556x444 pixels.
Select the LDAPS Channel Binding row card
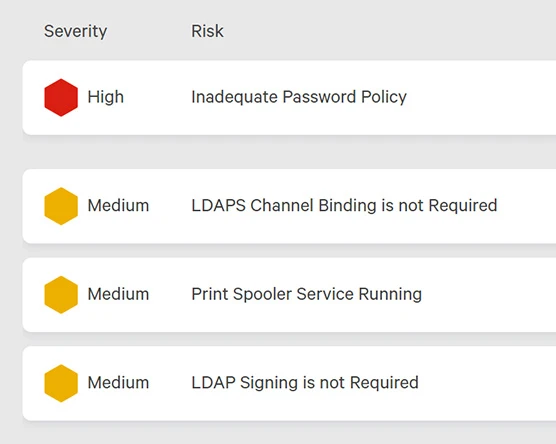click(289, 206)
